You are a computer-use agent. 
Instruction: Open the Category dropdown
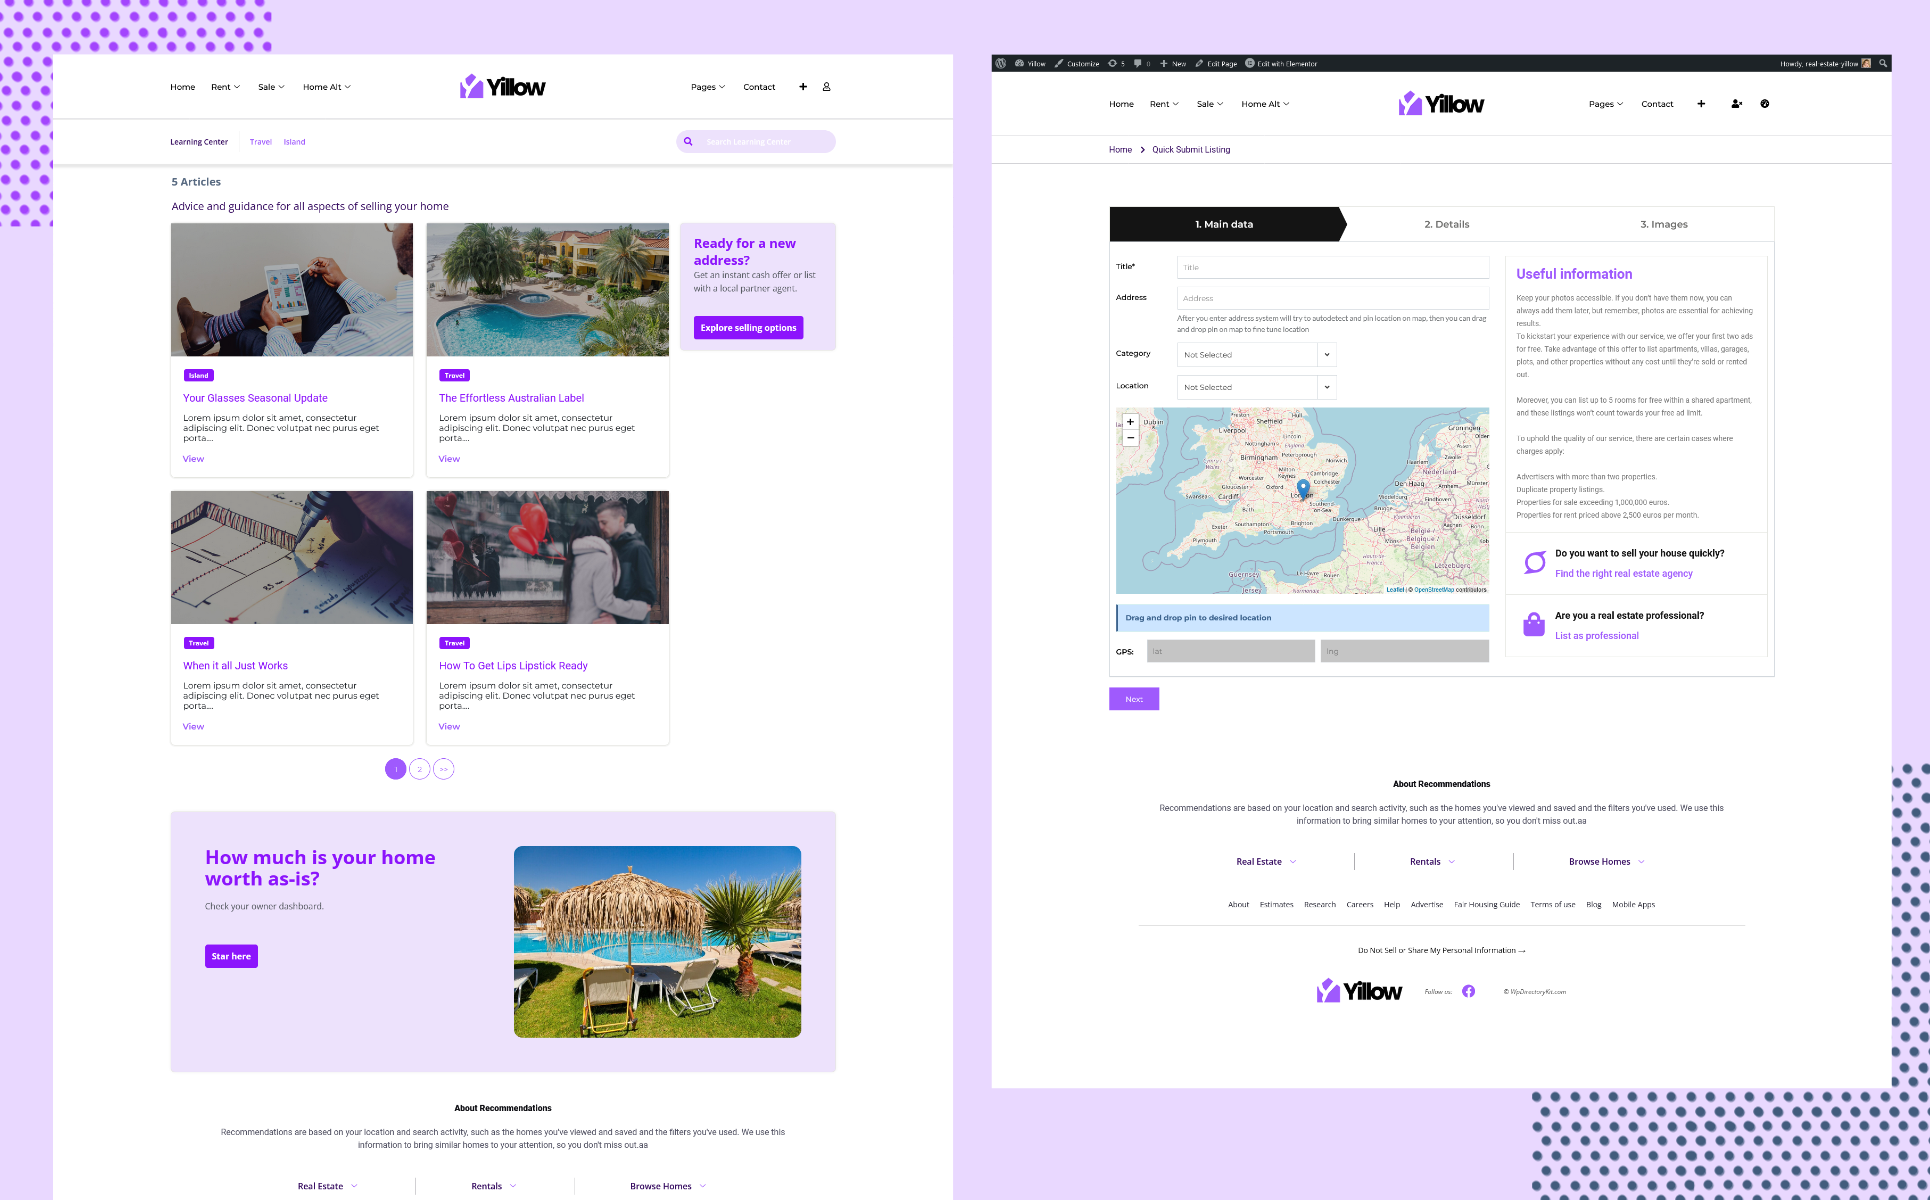pos(1256,355)
